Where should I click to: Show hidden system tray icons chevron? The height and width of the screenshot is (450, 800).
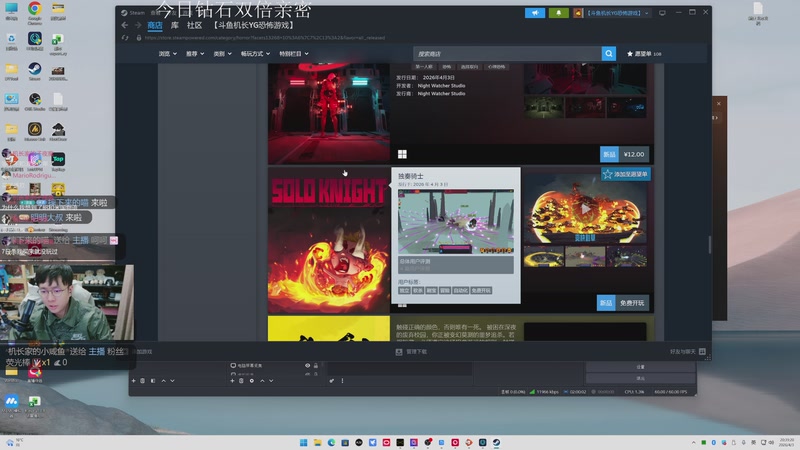pos(693,442)
